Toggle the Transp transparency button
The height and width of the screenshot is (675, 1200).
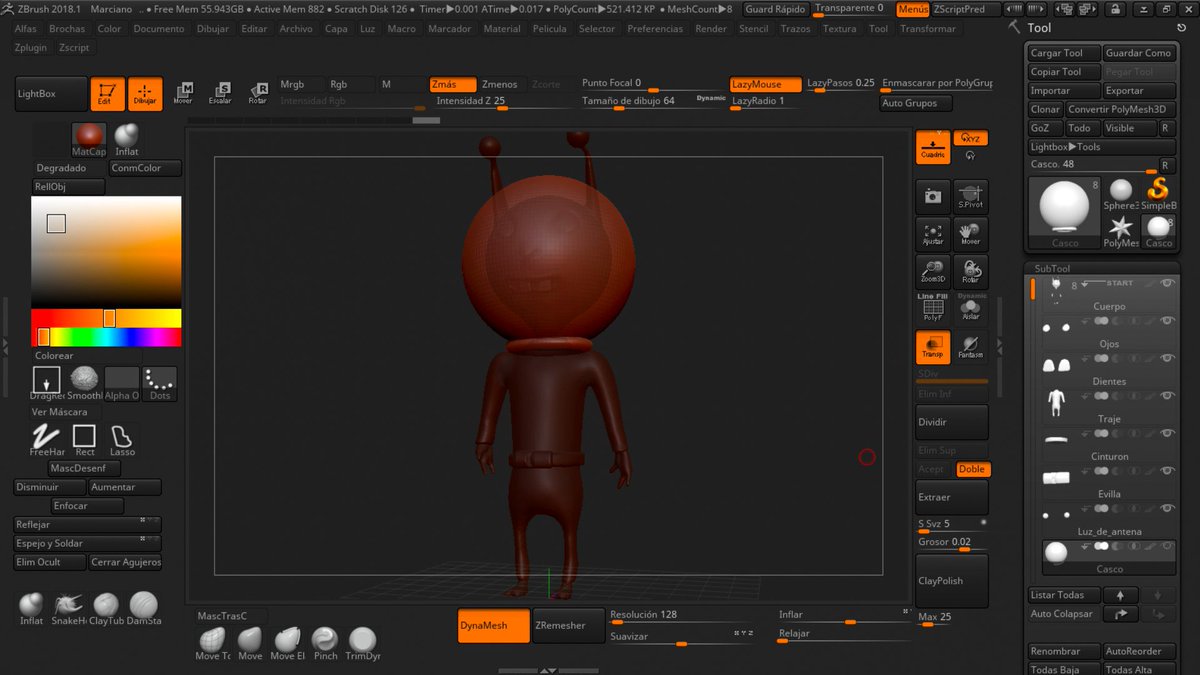point(933,347)
